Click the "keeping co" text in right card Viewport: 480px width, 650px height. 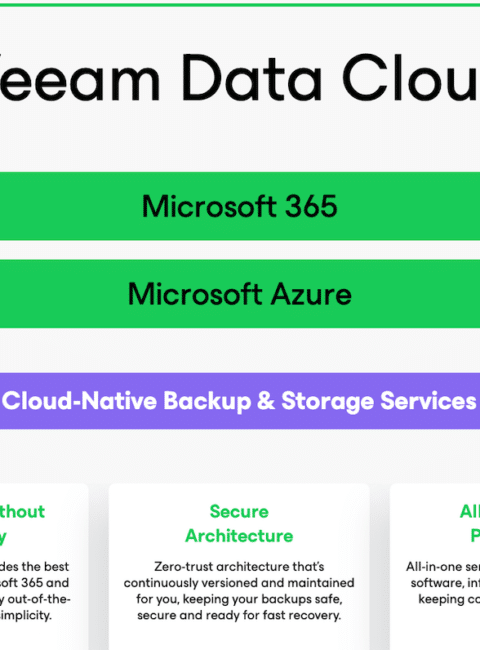[x=449, y=599]
